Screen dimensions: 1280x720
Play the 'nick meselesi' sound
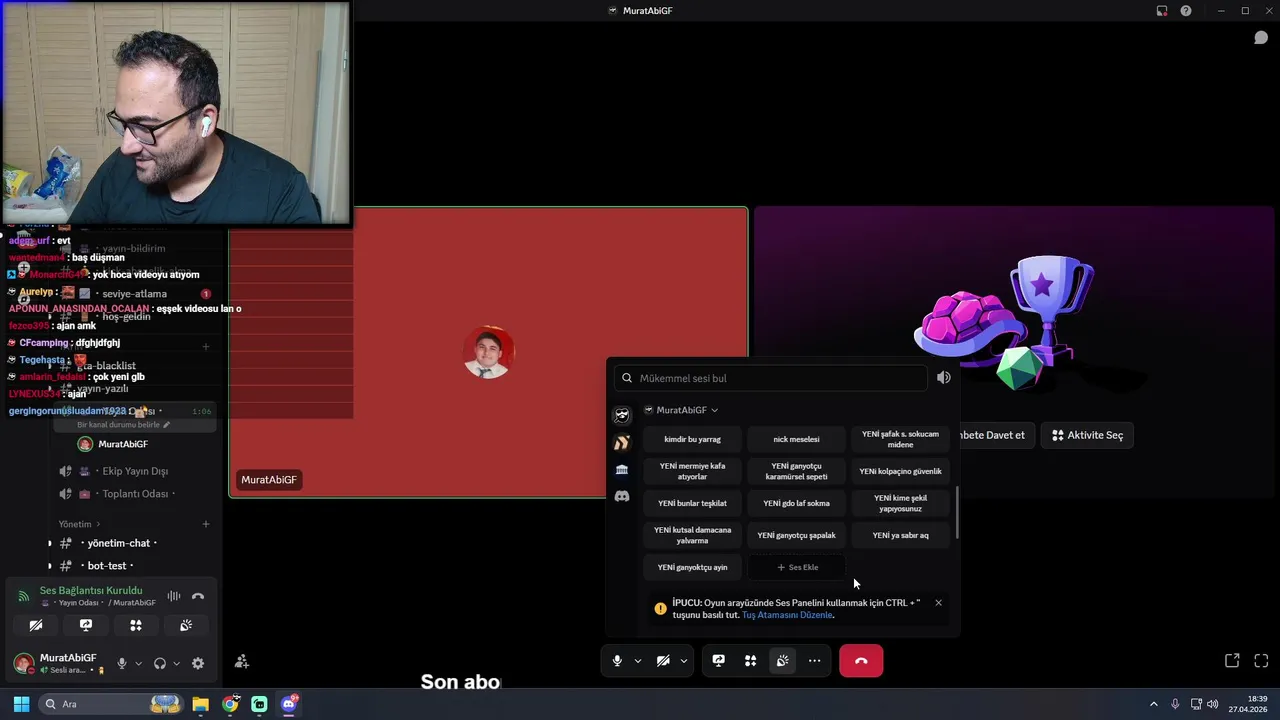click(796, 439)
